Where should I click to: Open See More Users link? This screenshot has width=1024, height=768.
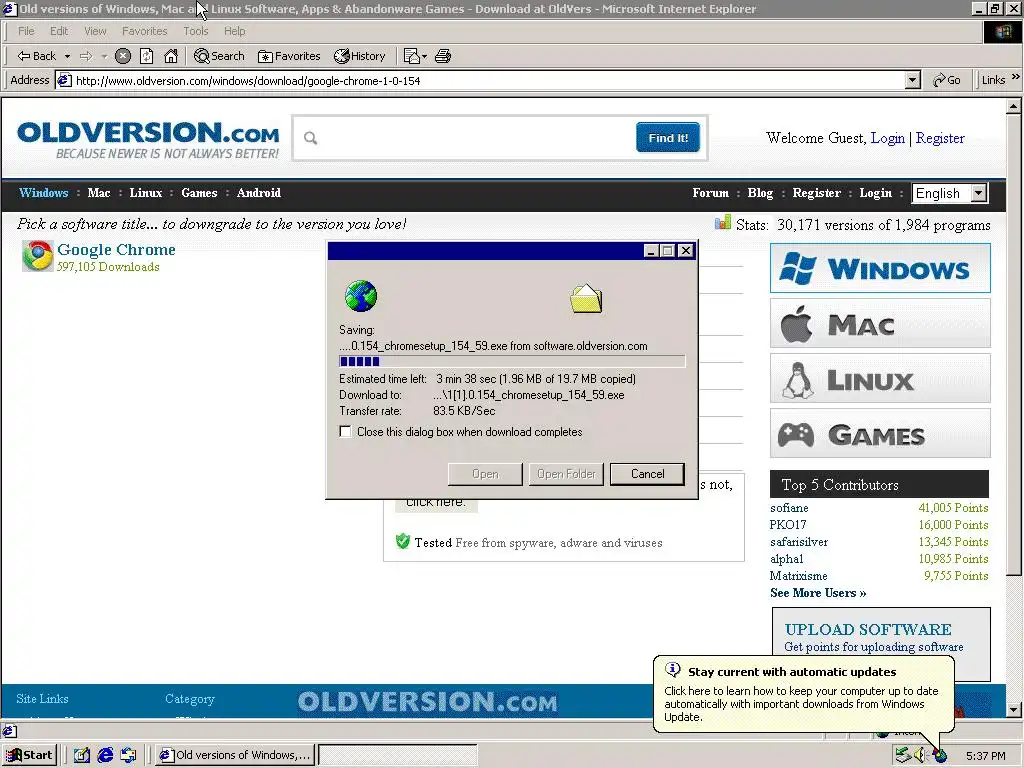(x=818, y=593)
